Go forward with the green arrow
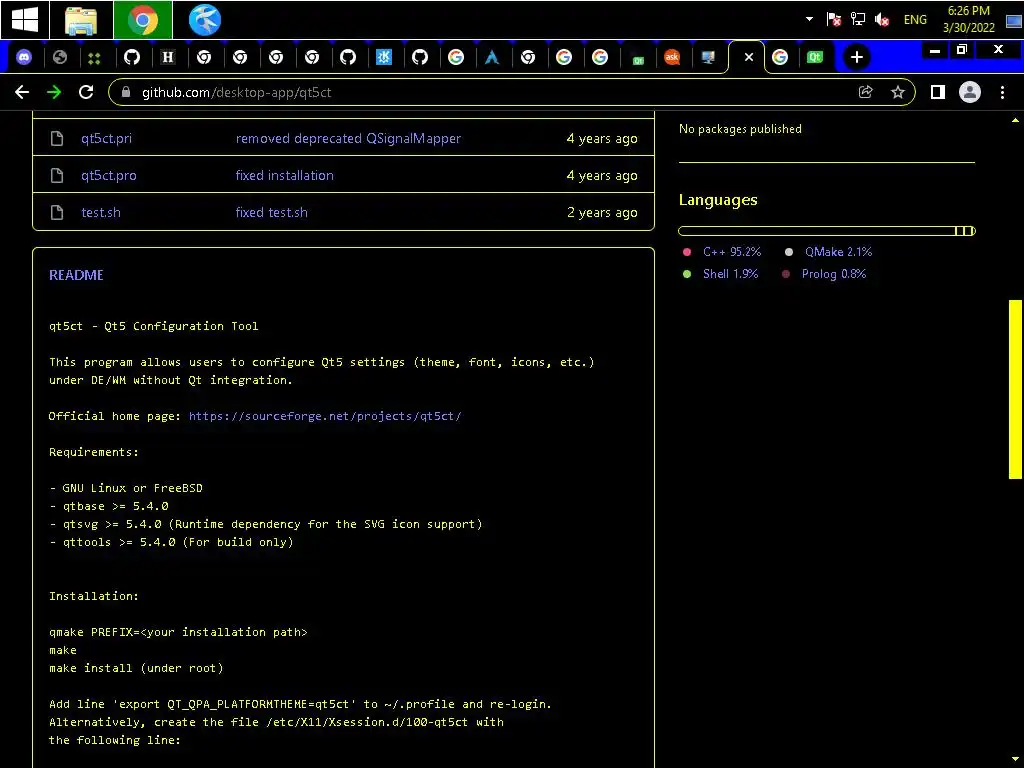The width and height of the screenshot is (1024, 768). click(x=54, y=92)
